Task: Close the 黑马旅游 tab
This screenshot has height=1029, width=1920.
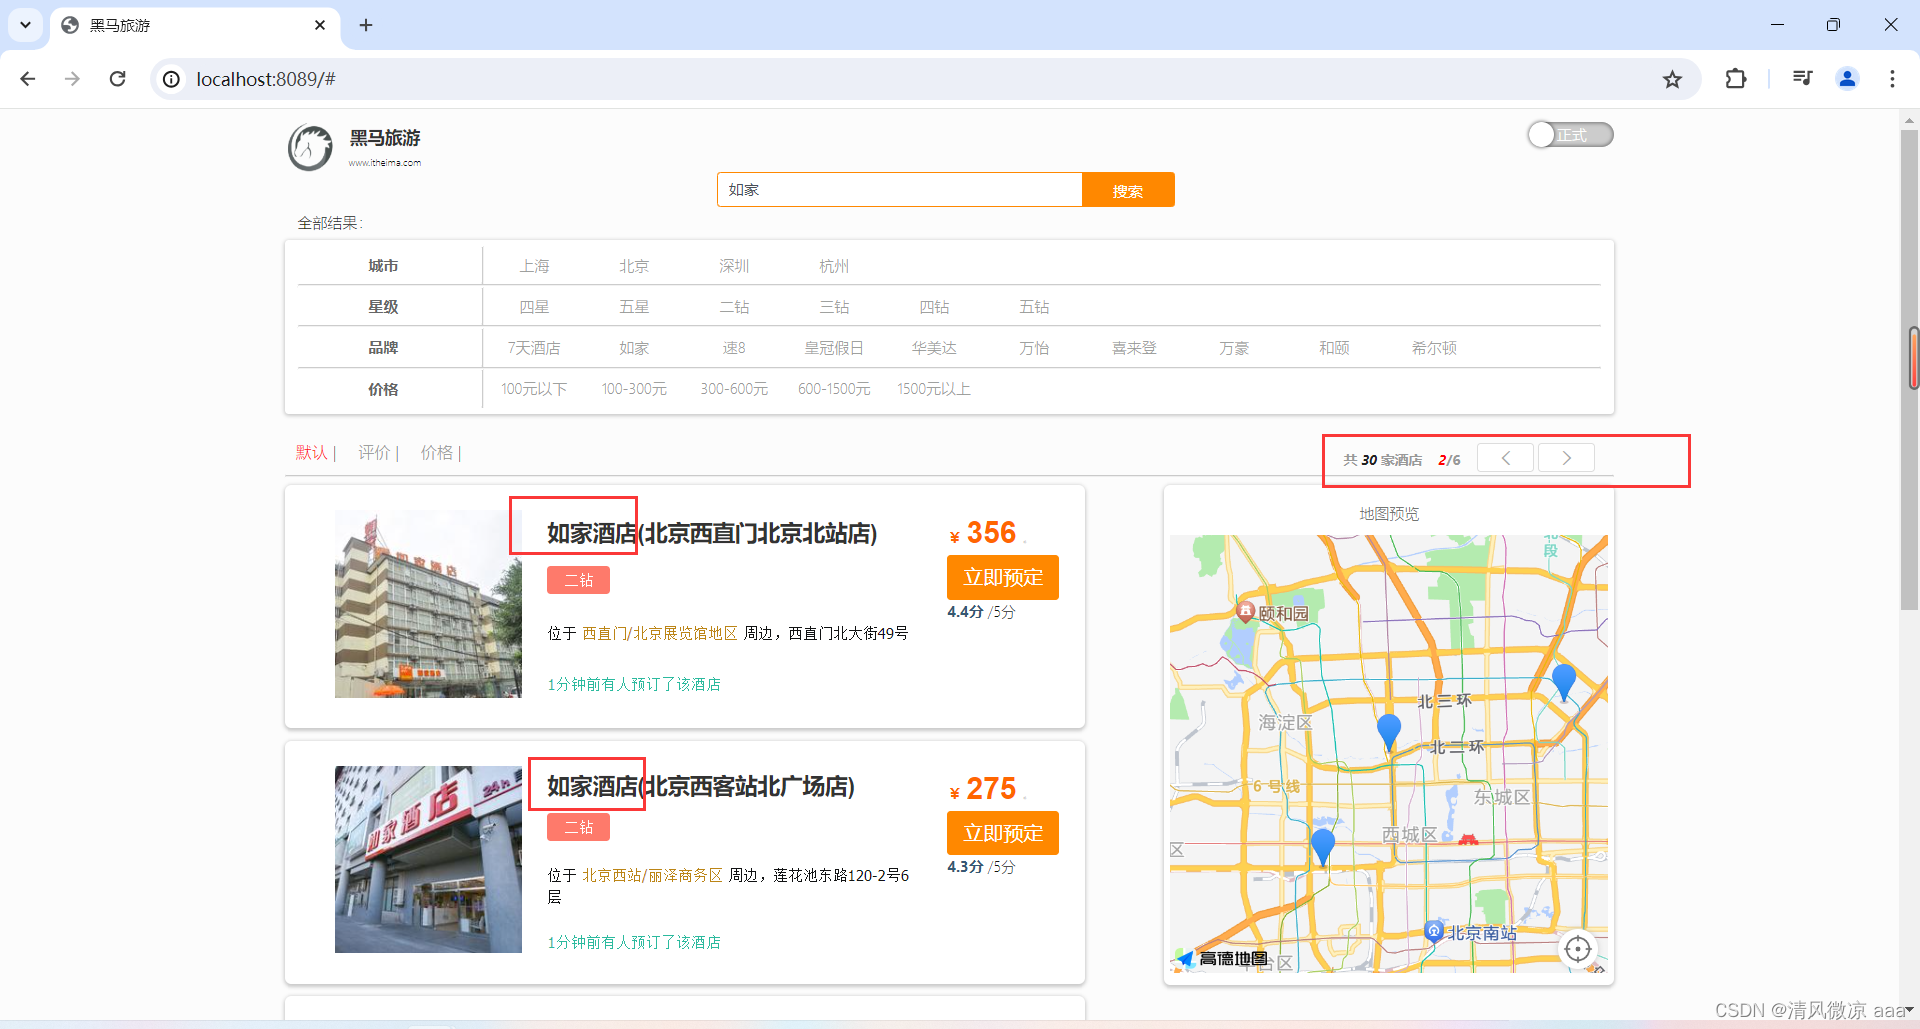Action: (320, 25)
